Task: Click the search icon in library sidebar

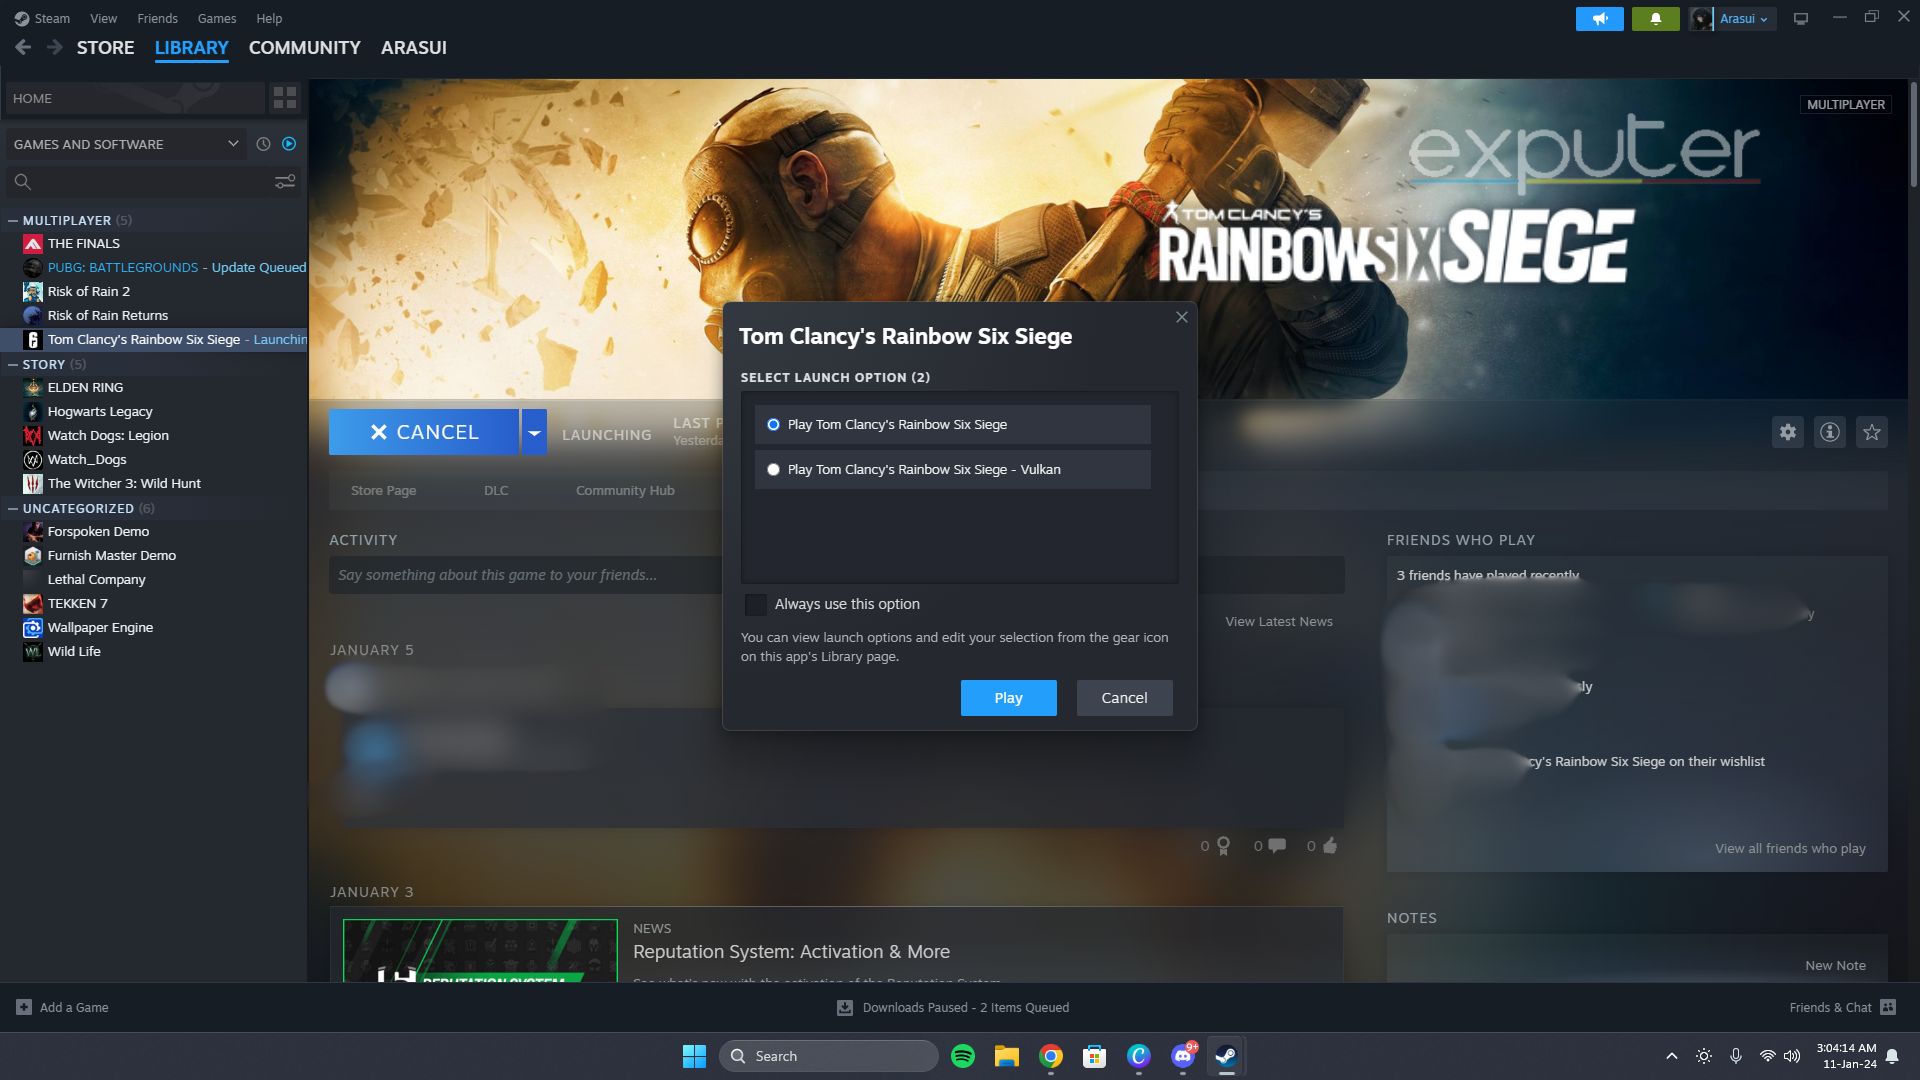Action: [x=22, y=182]
